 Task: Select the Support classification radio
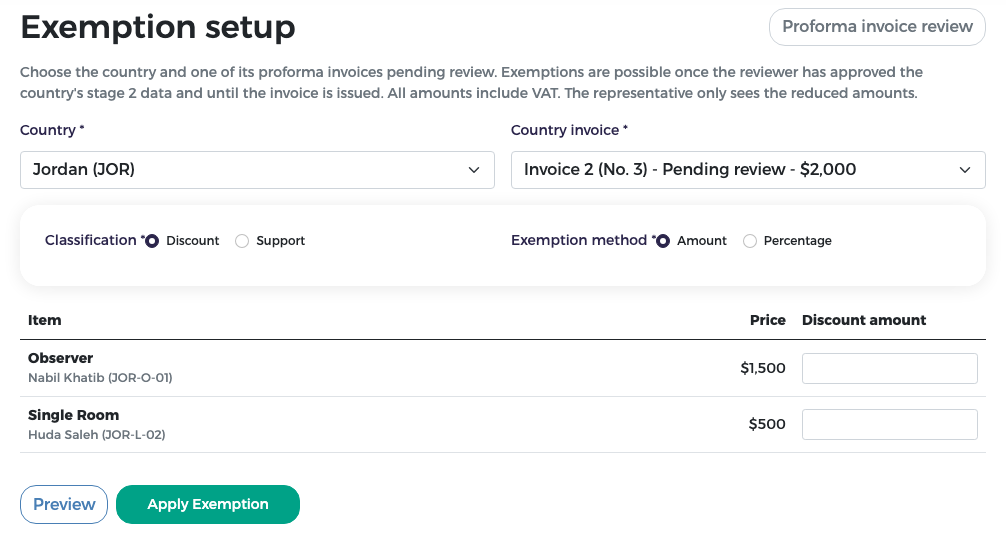coord(242,241)
